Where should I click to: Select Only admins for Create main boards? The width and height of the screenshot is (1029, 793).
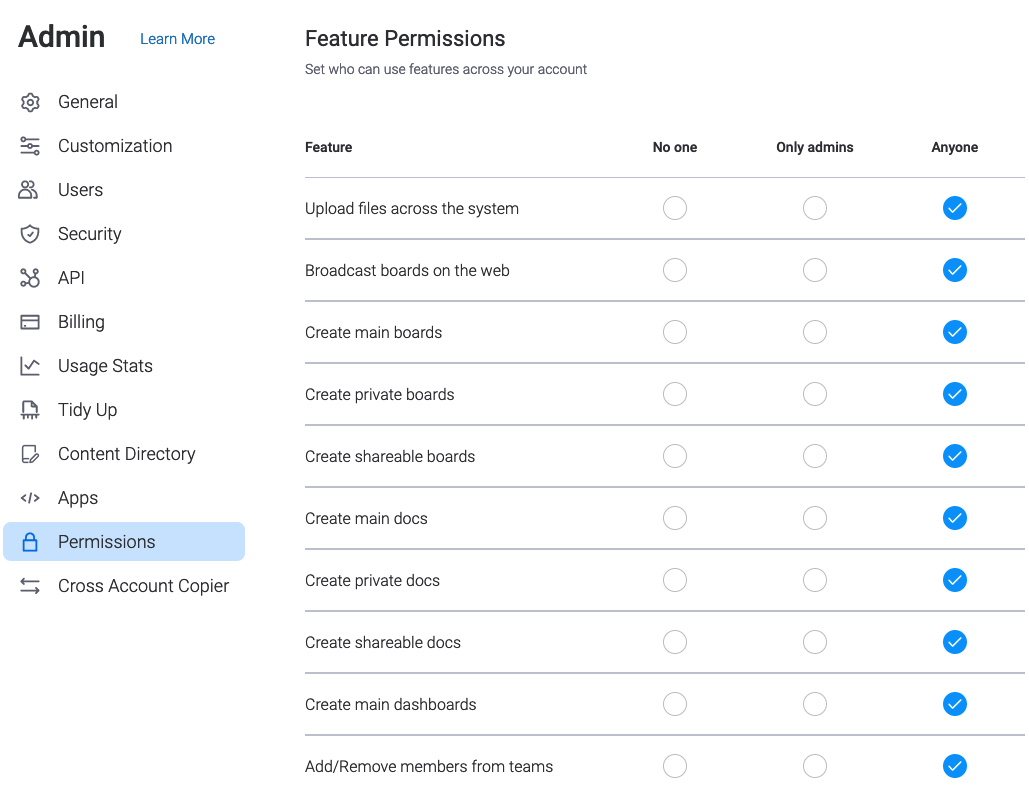pyautogui.click(x=815, y=332)
